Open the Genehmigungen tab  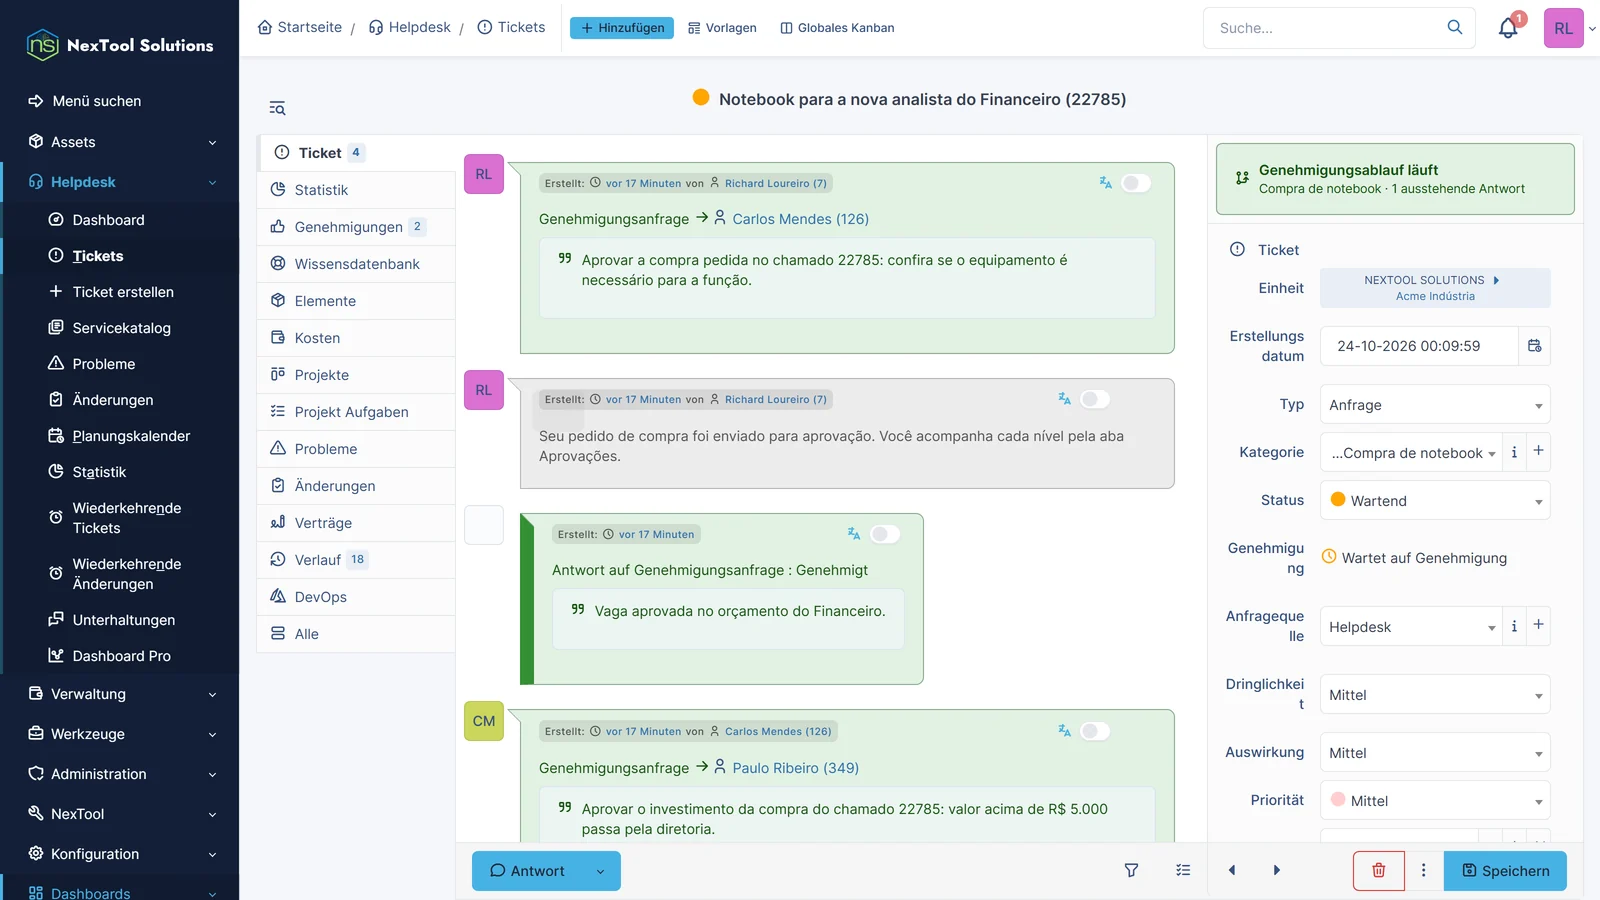coord(356,227)
